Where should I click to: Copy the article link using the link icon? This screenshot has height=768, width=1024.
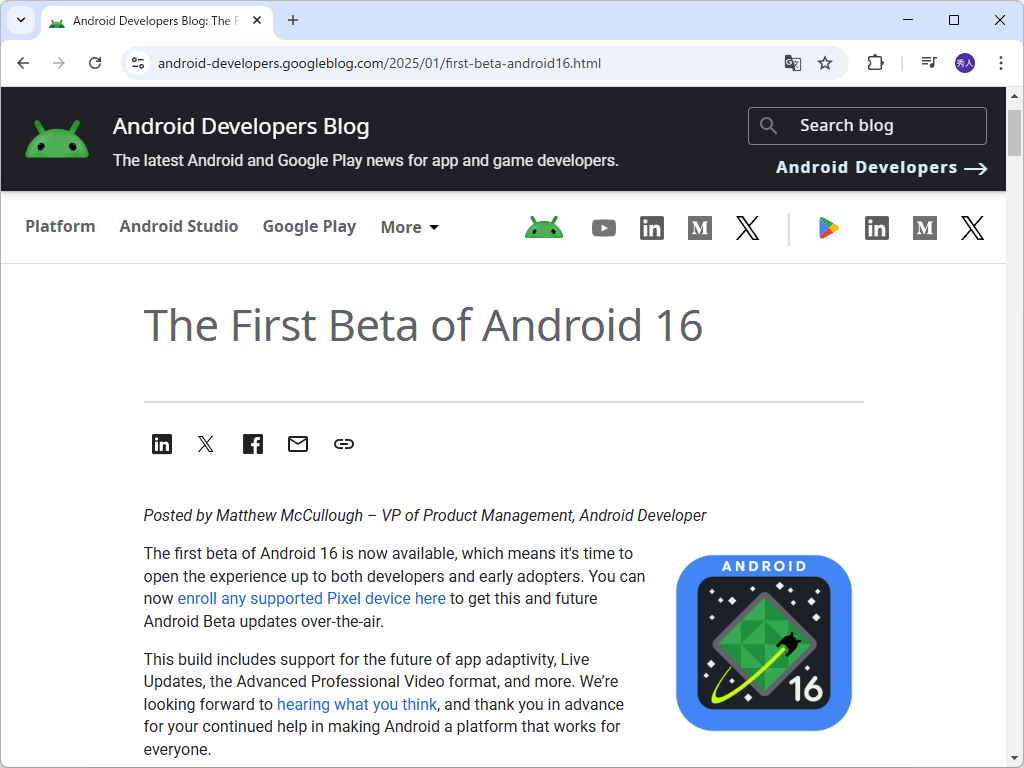(x=343, y=444)
